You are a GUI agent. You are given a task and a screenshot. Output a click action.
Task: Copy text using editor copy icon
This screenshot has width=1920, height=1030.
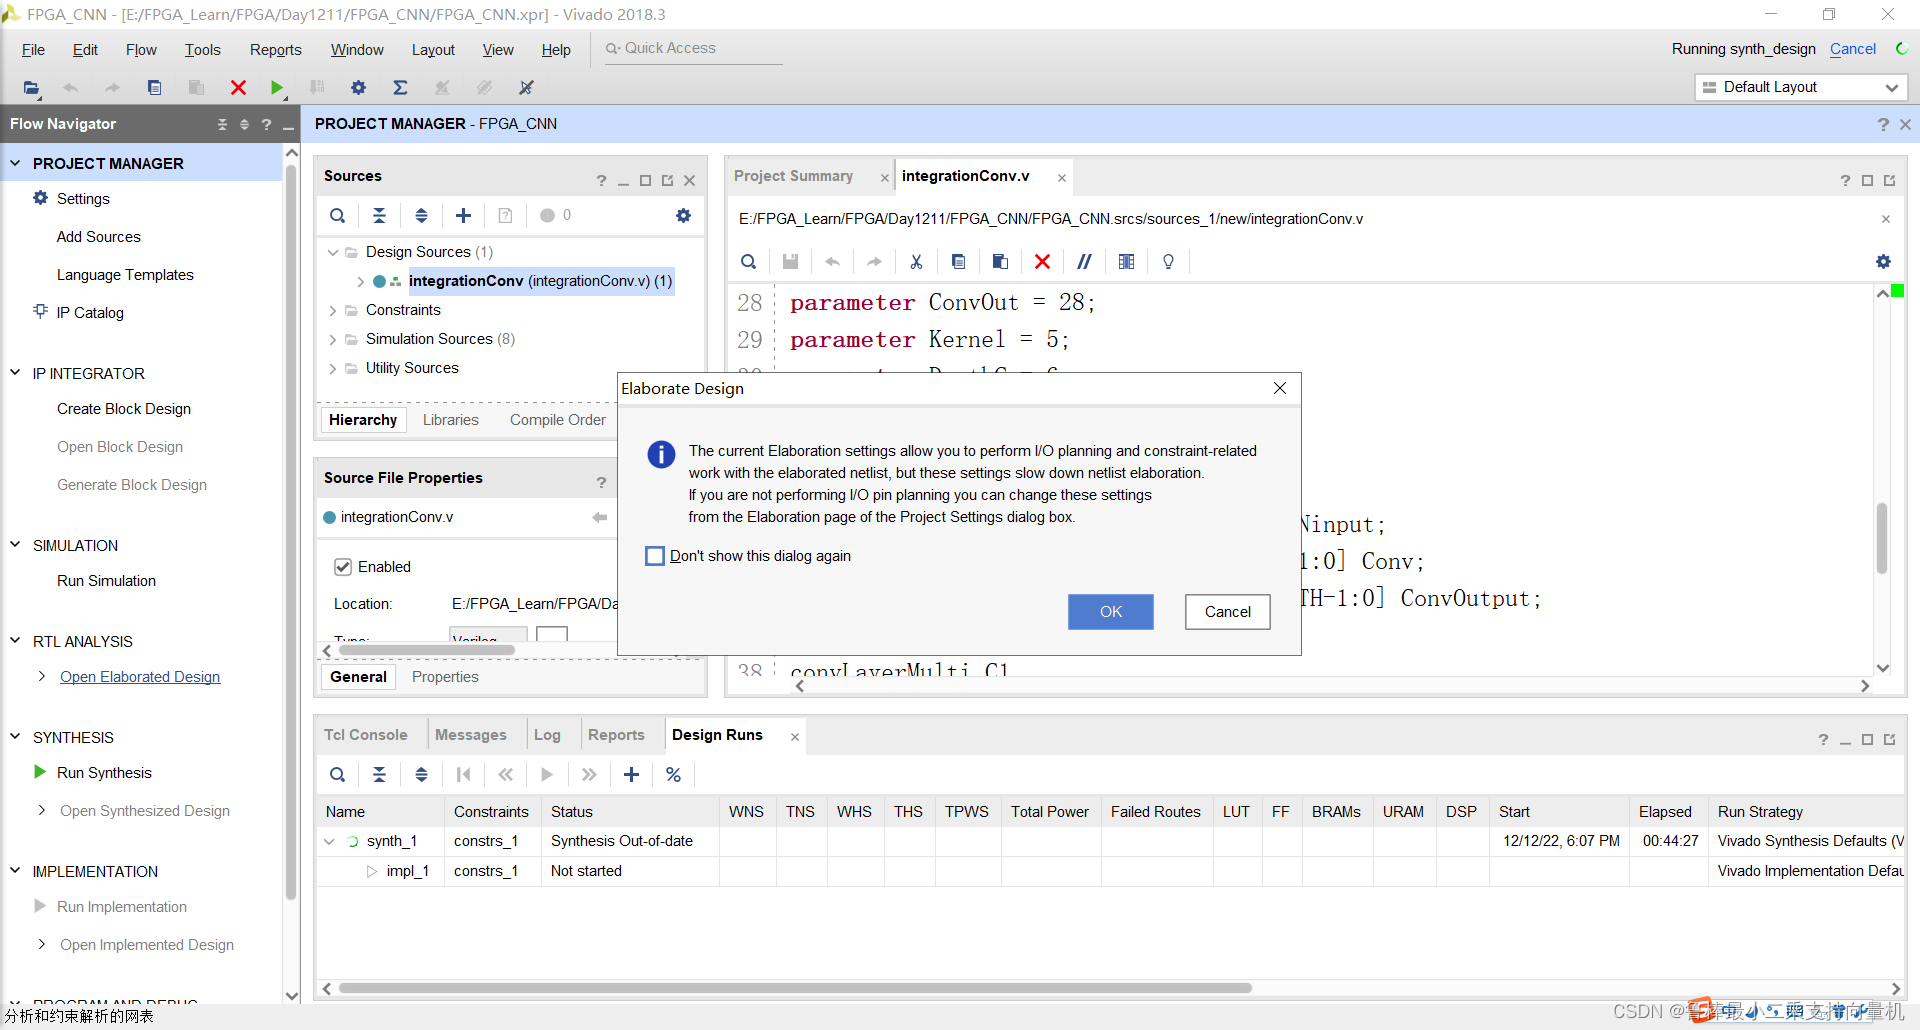pos(958,262)
